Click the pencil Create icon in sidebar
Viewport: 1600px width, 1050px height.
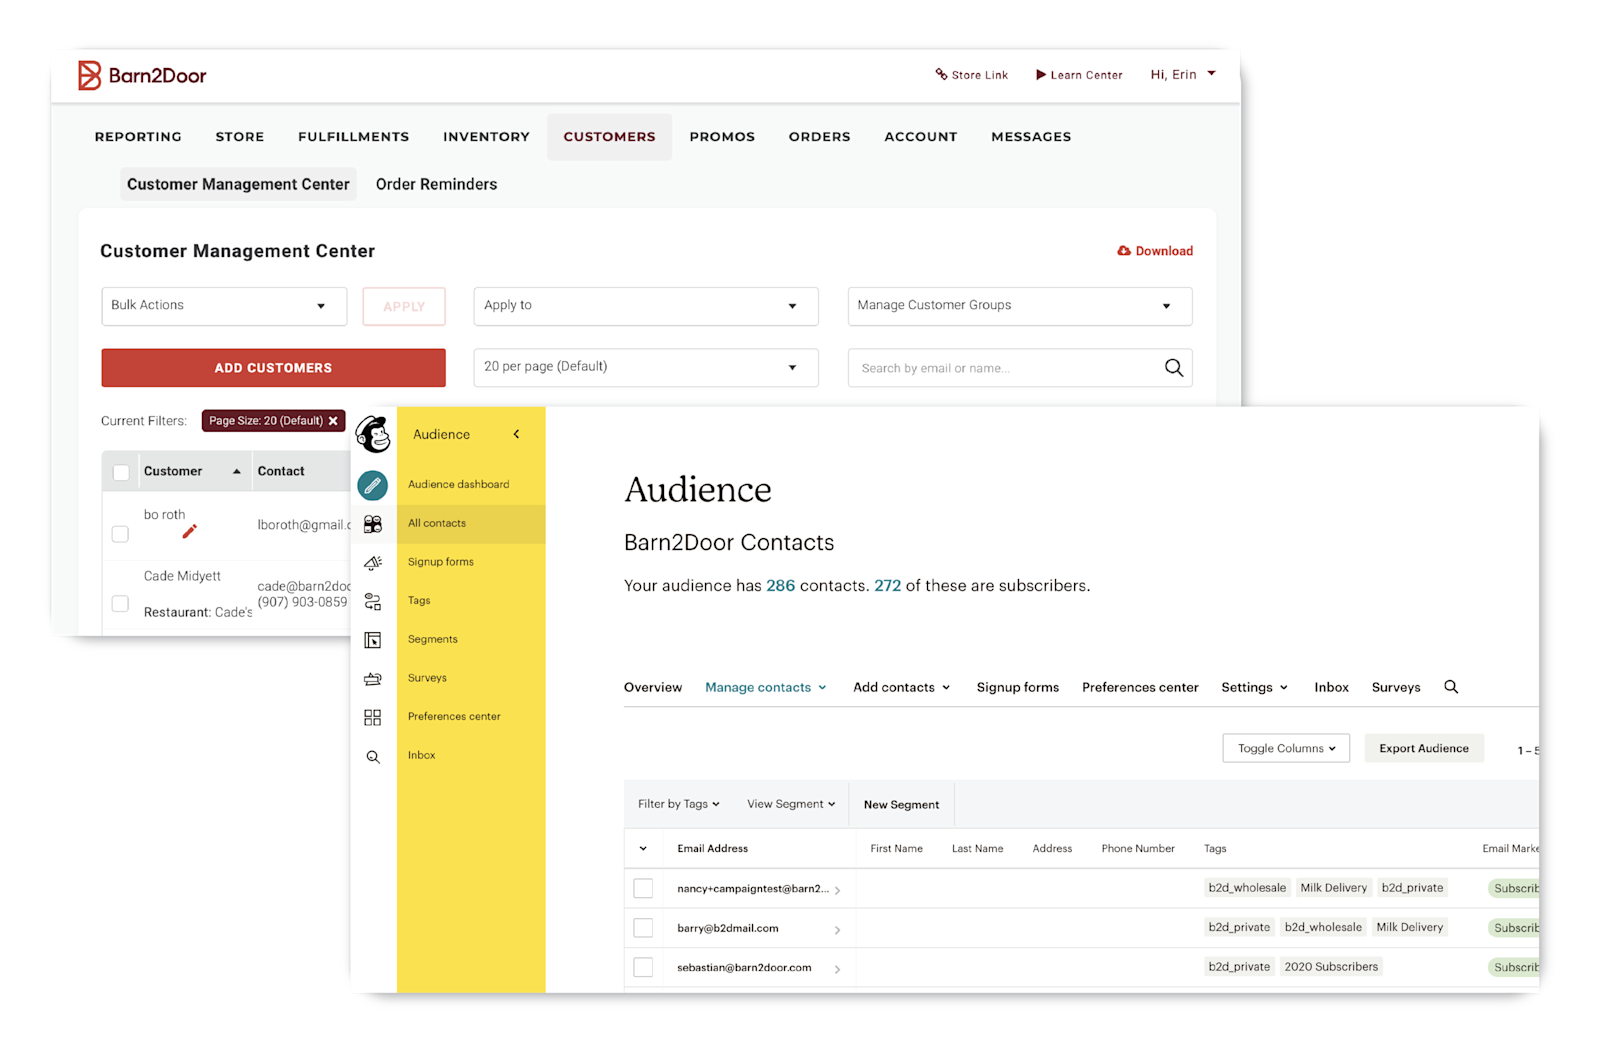pos(372,485)
